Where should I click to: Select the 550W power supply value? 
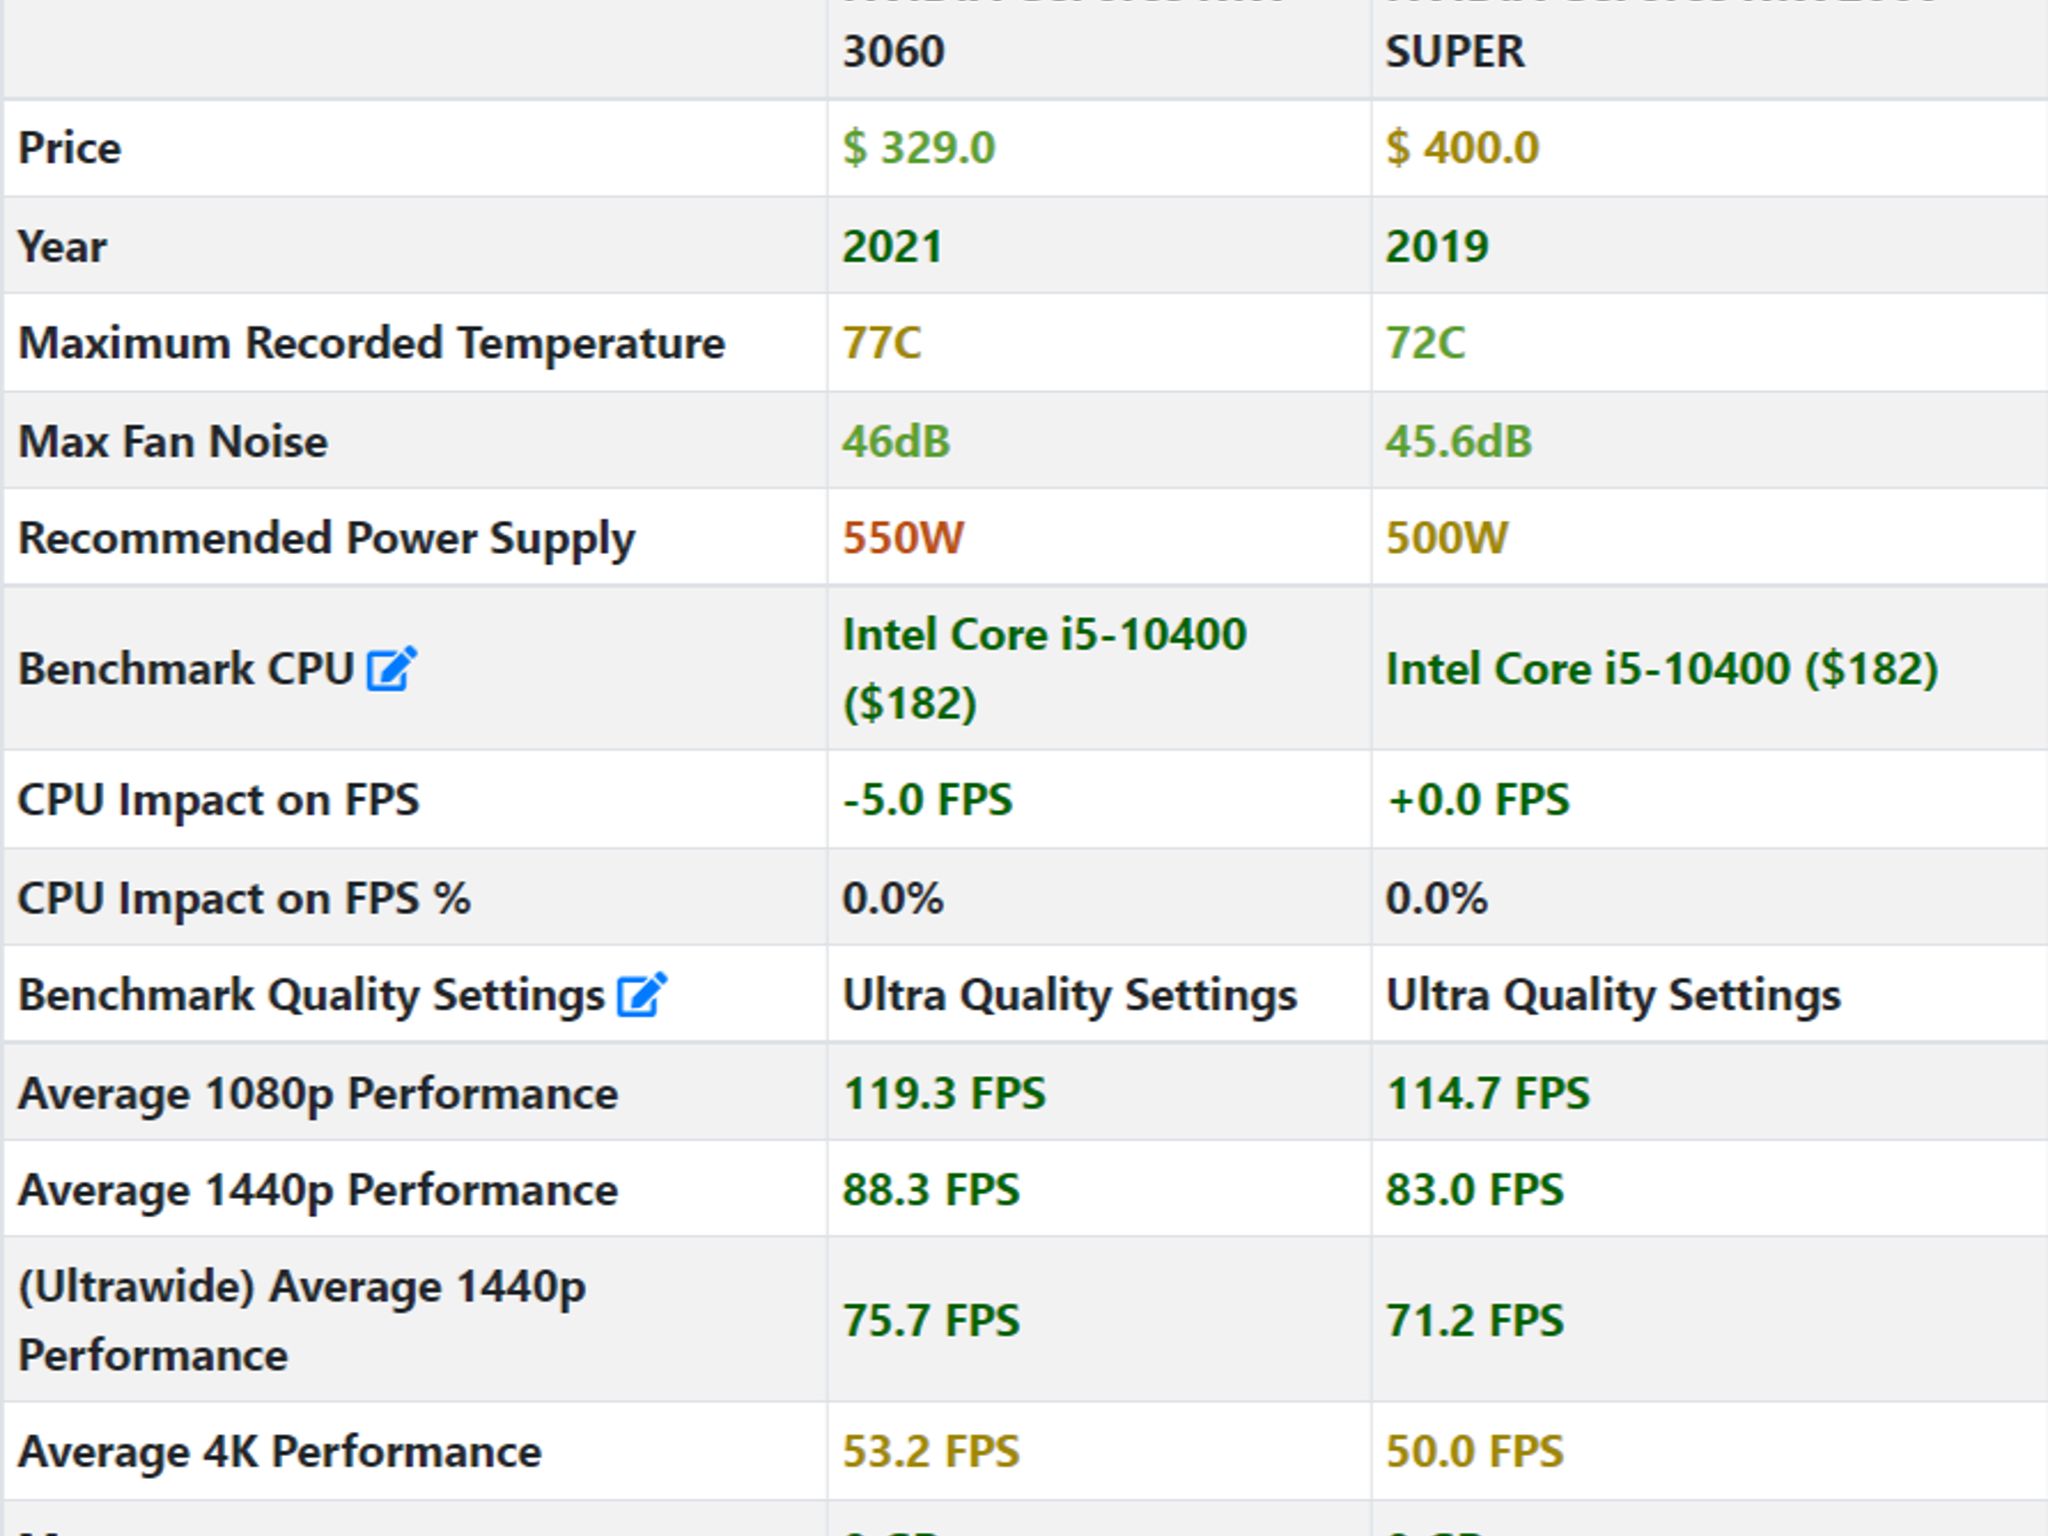coord(903,538)
